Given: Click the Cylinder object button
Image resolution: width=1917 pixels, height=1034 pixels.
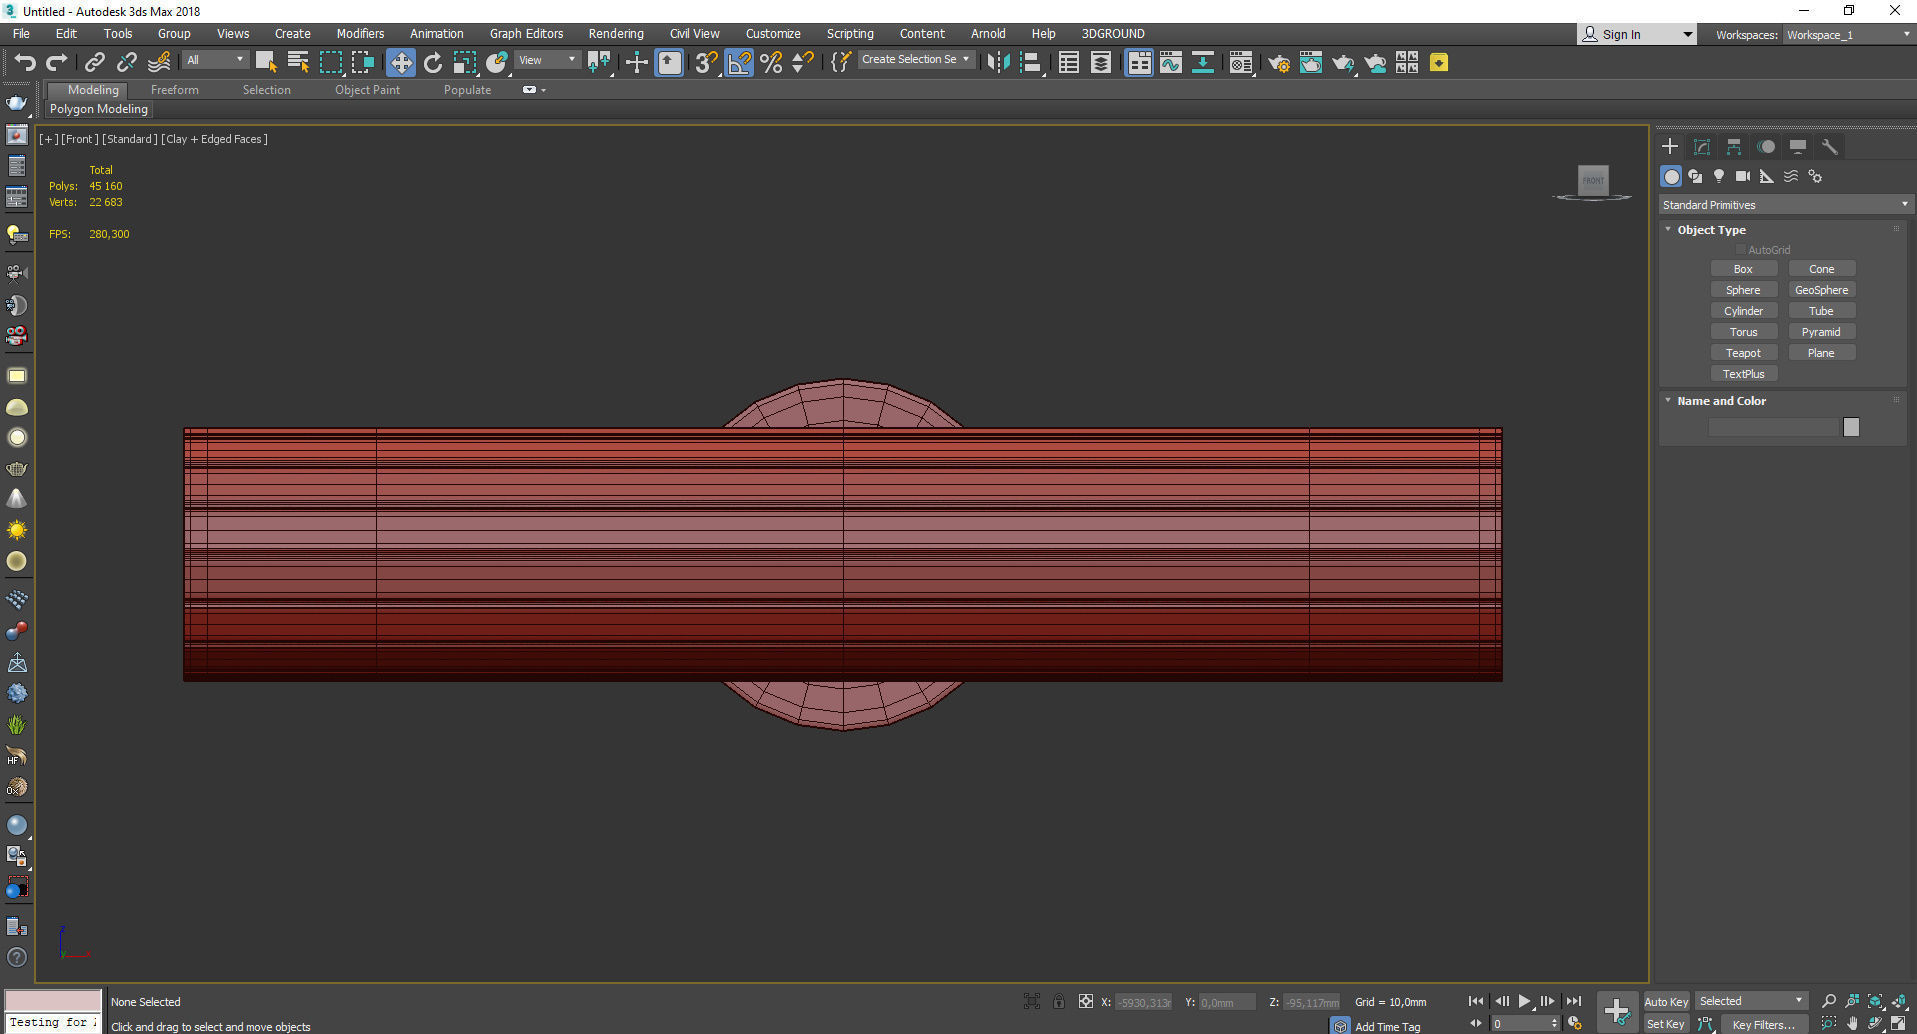Looking at the screenshot, I should click(x=1743, y=311).
